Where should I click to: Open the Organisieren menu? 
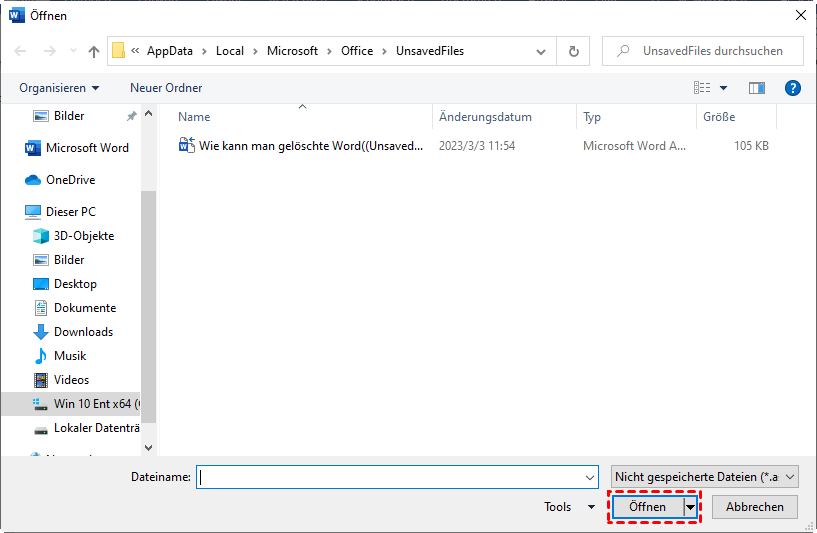(x=59, y=88)
